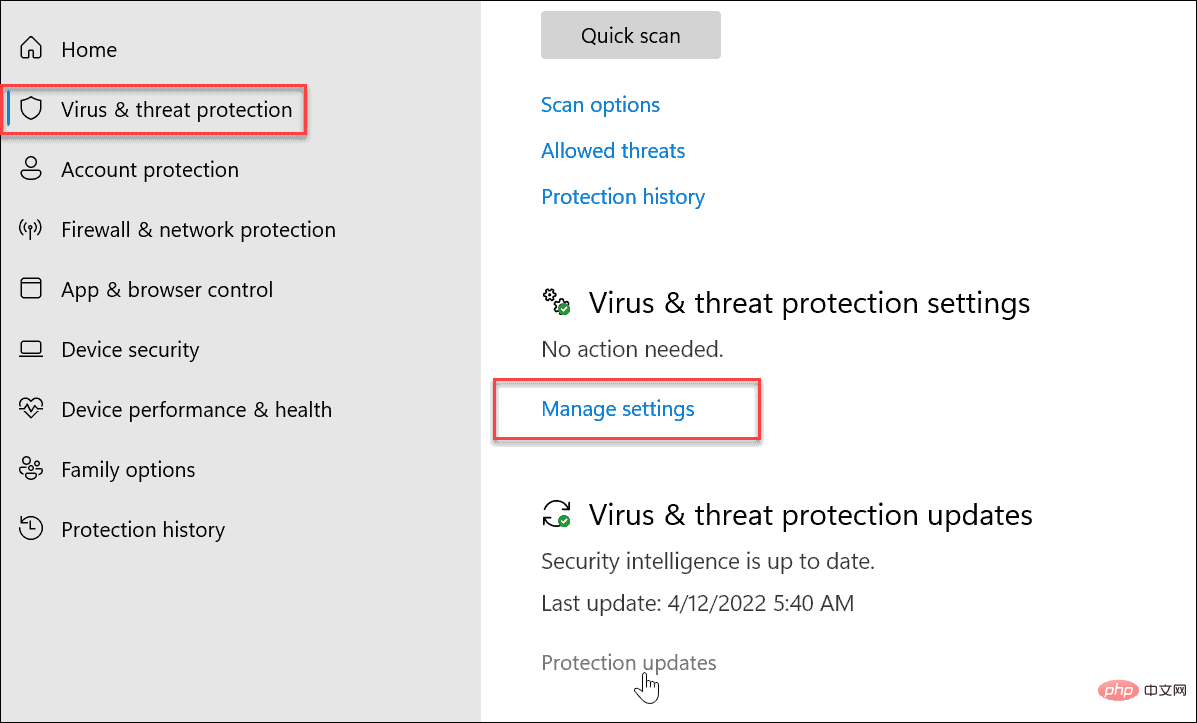Select the Device security laptop icon
The width and height of the screenshot is (1197, 723).
[31, 349]
